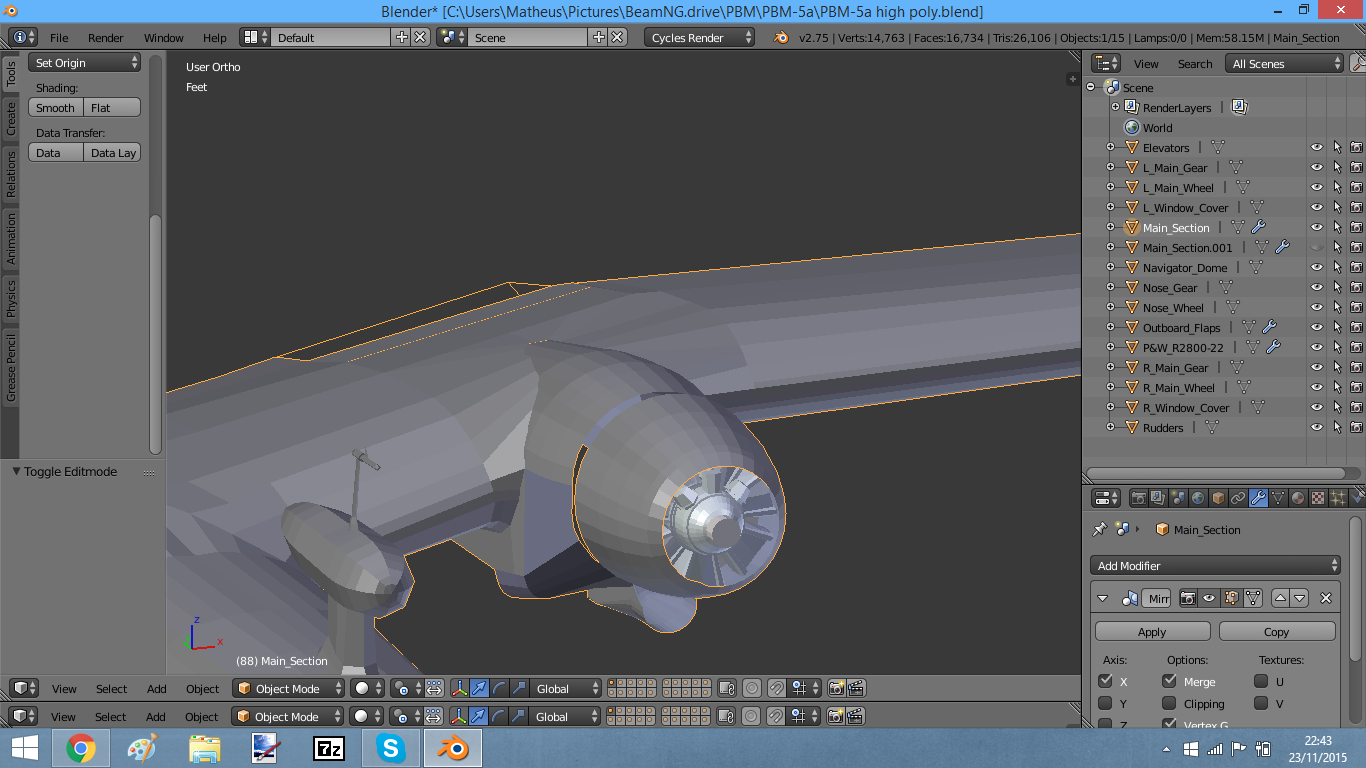
Task: Add a new screen layout next to Default
Action: (x=402, y=37)
